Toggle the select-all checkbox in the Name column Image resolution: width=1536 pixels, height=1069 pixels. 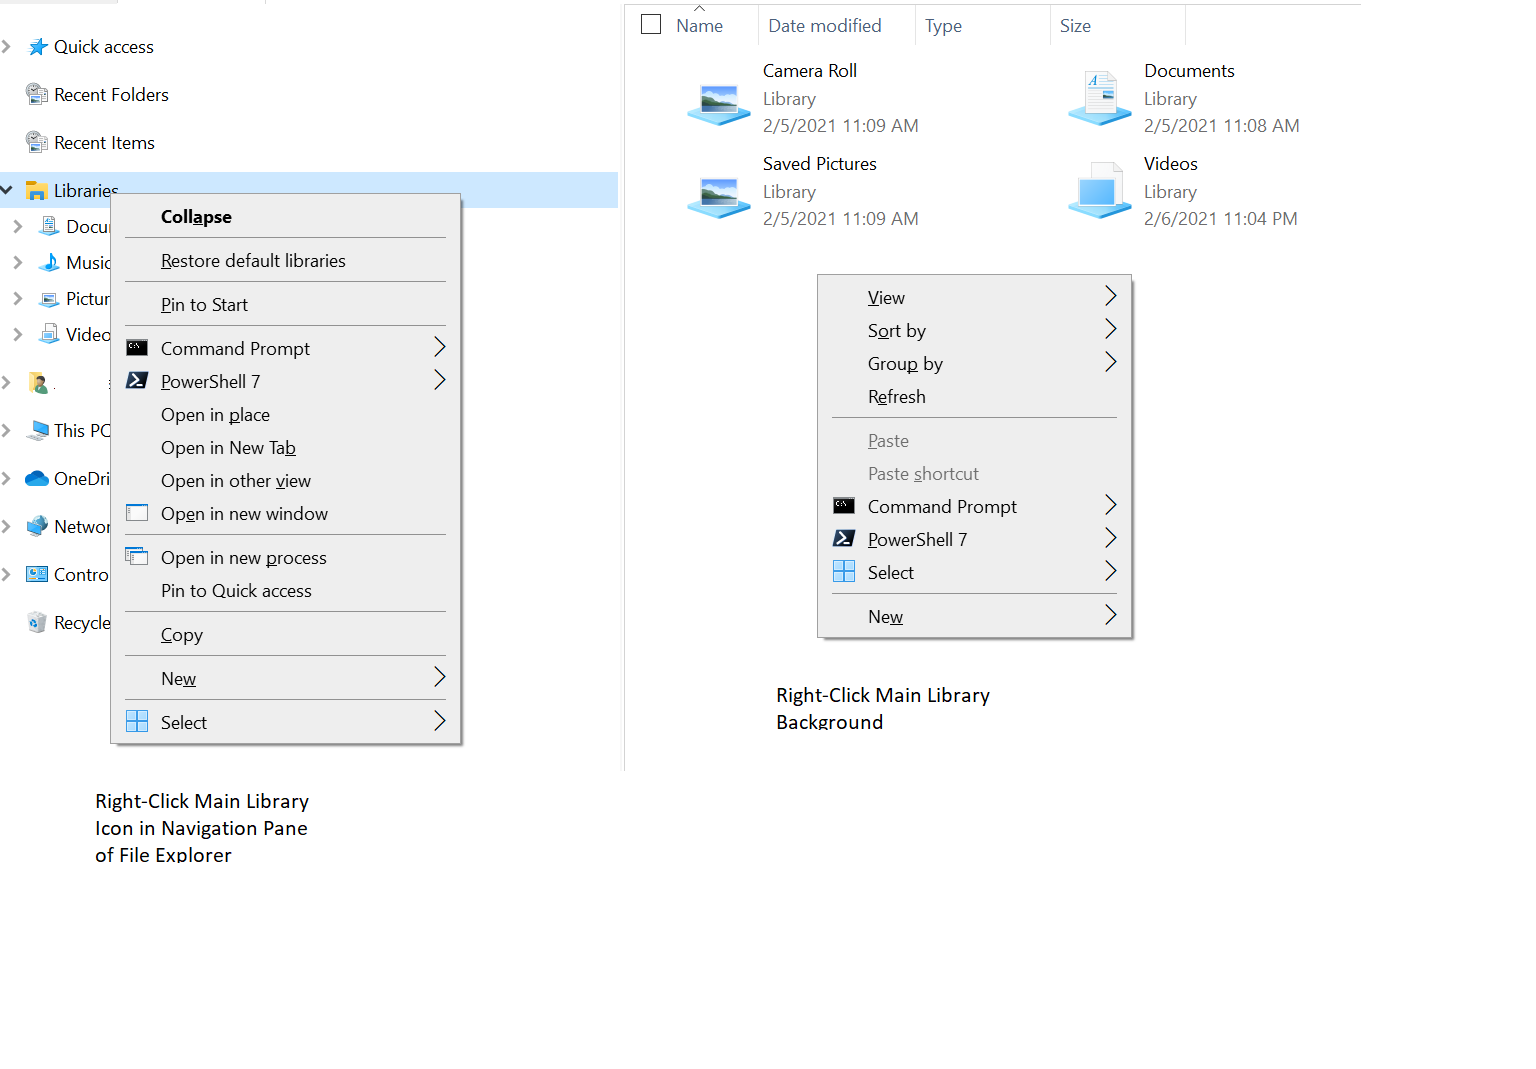(x=651, y=24)
